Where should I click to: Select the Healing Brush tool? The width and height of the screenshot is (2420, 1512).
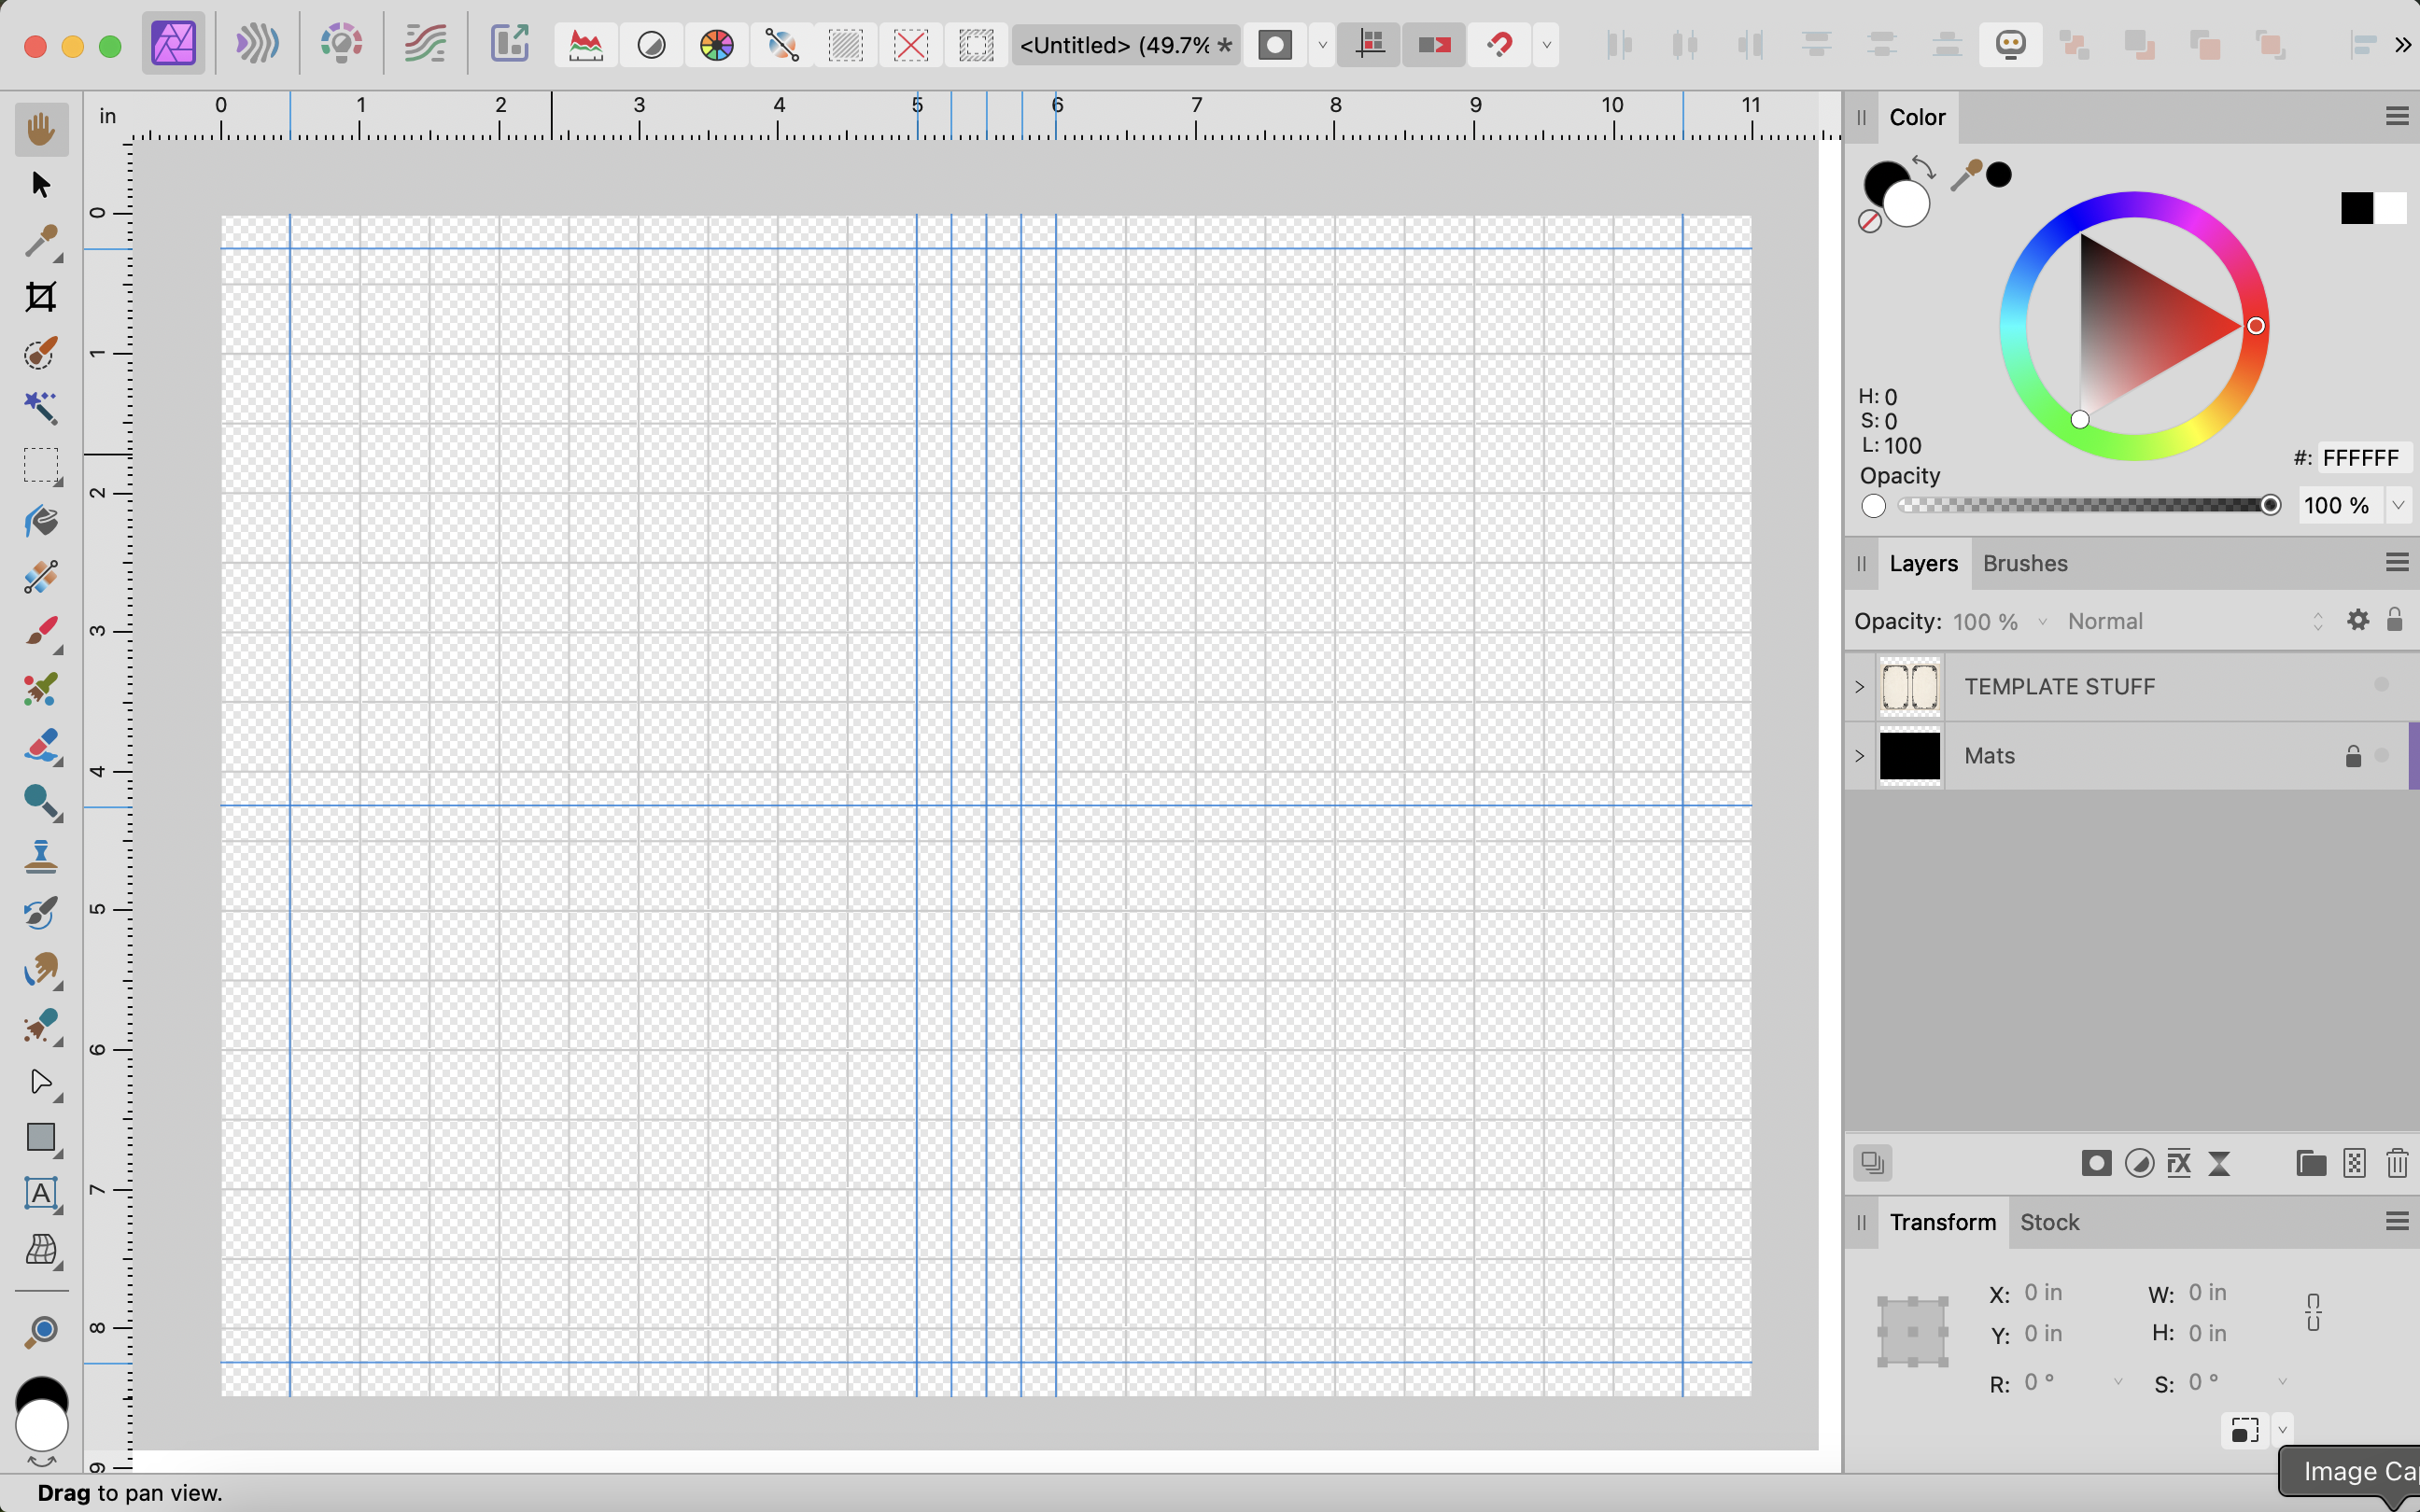pyautogui.click(x=41, y=1025)
